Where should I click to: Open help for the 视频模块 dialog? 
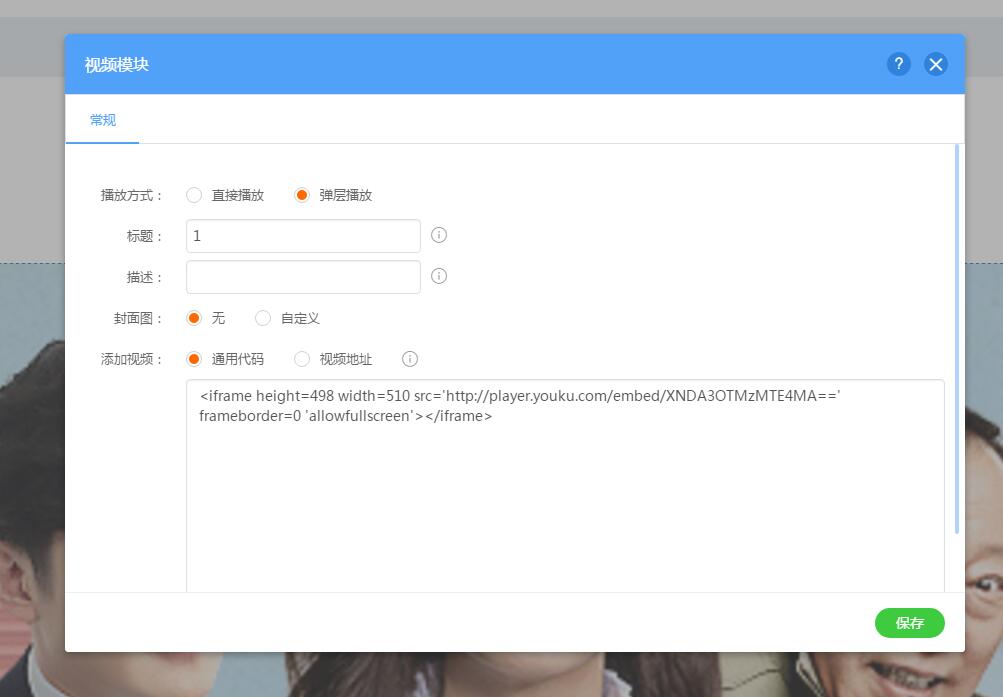[898, 64]
